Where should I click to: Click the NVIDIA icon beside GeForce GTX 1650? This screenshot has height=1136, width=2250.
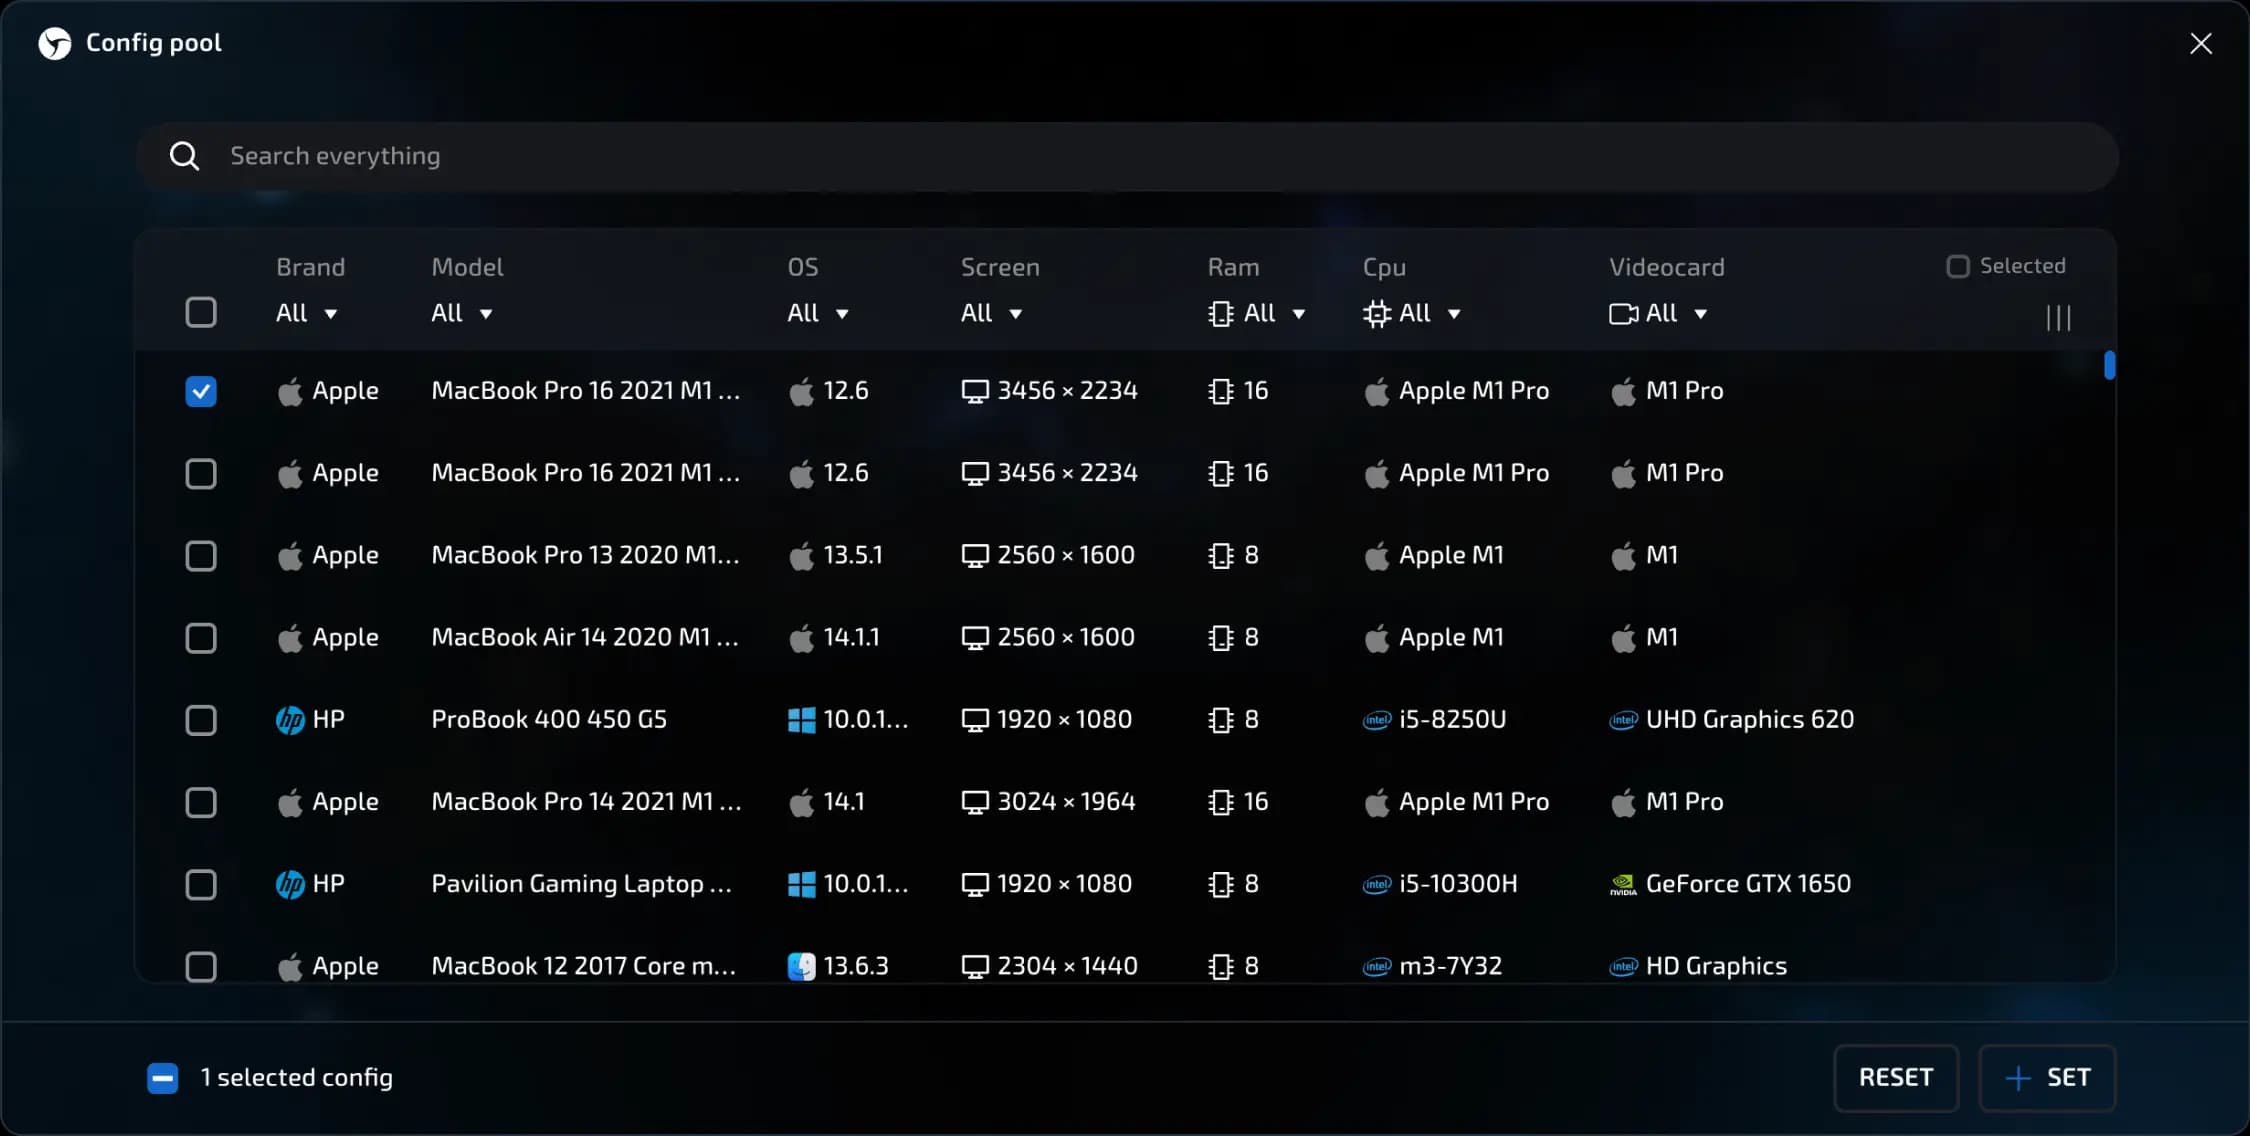[x=1624, y=884]
